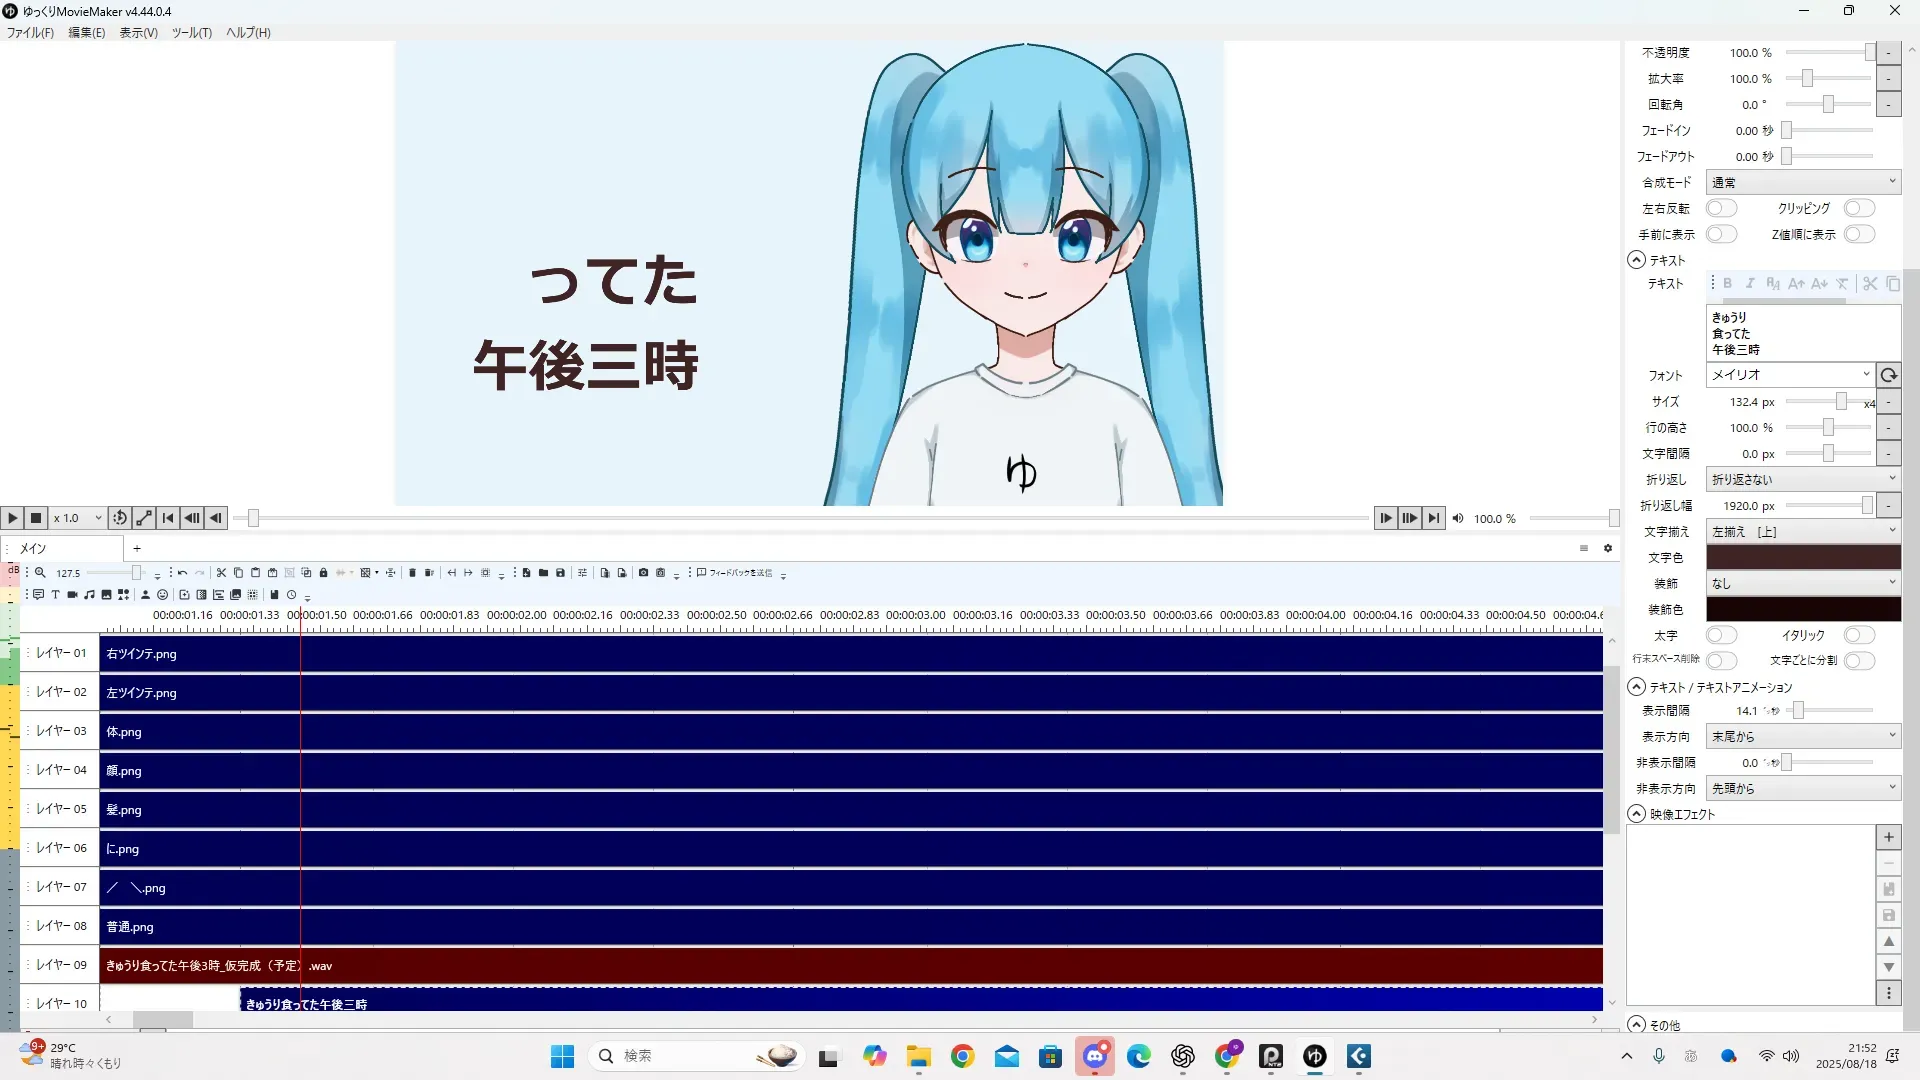Open the ファイル(F) menu
Image resolution: width=1920 pixels, height=1080 pixels.
[30, 32]
